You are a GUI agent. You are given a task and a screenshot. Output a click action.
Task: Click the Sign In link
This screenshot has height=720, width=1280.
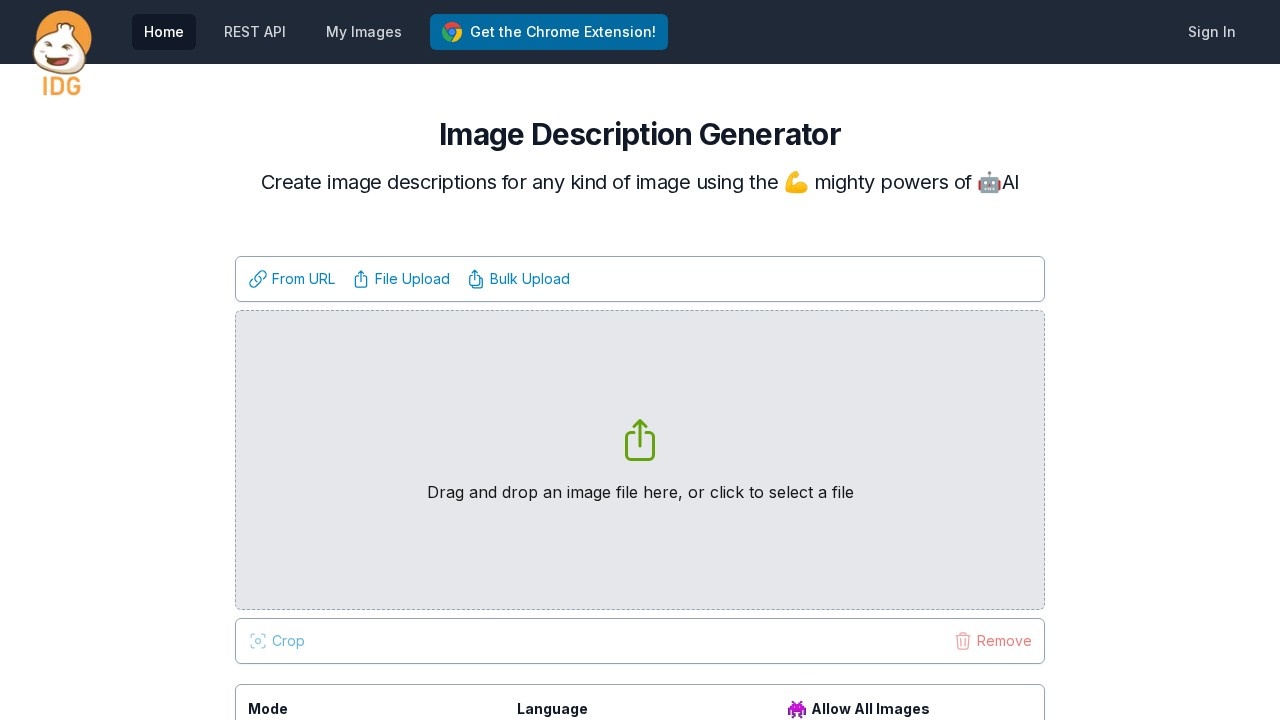pos(1211,32)
